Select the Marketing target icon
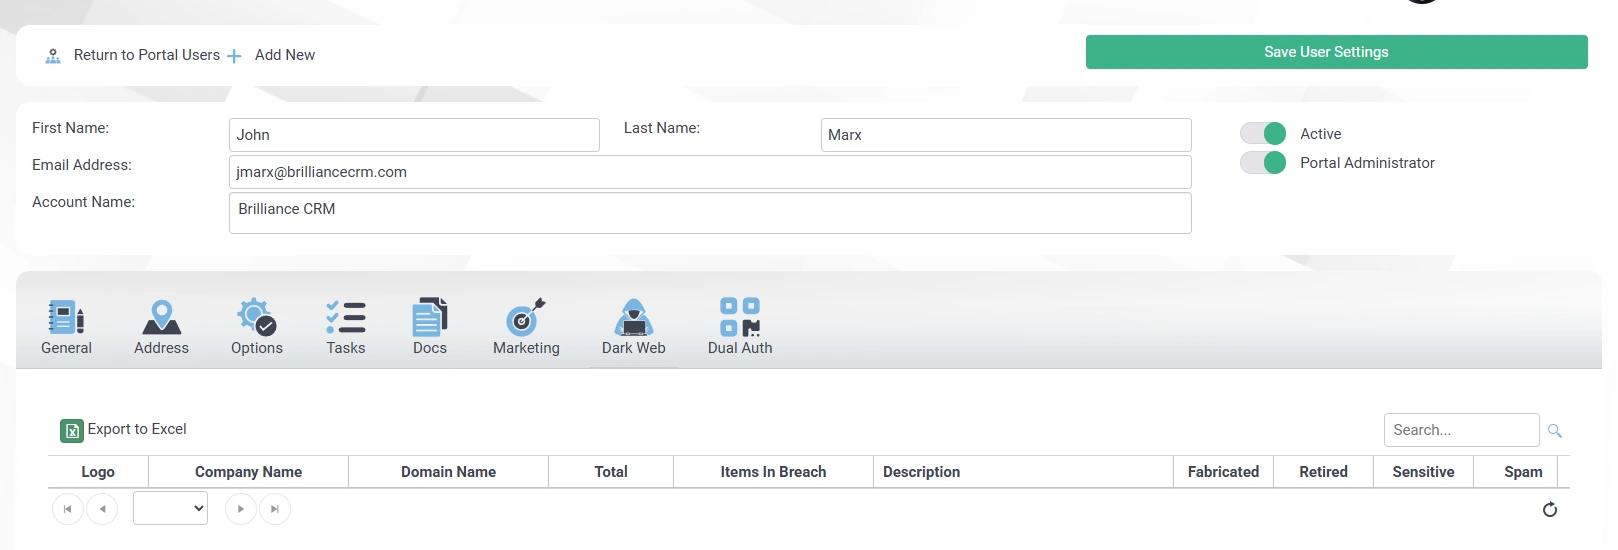This screenshot has width=1618, height=550. [x=526, y=318]
